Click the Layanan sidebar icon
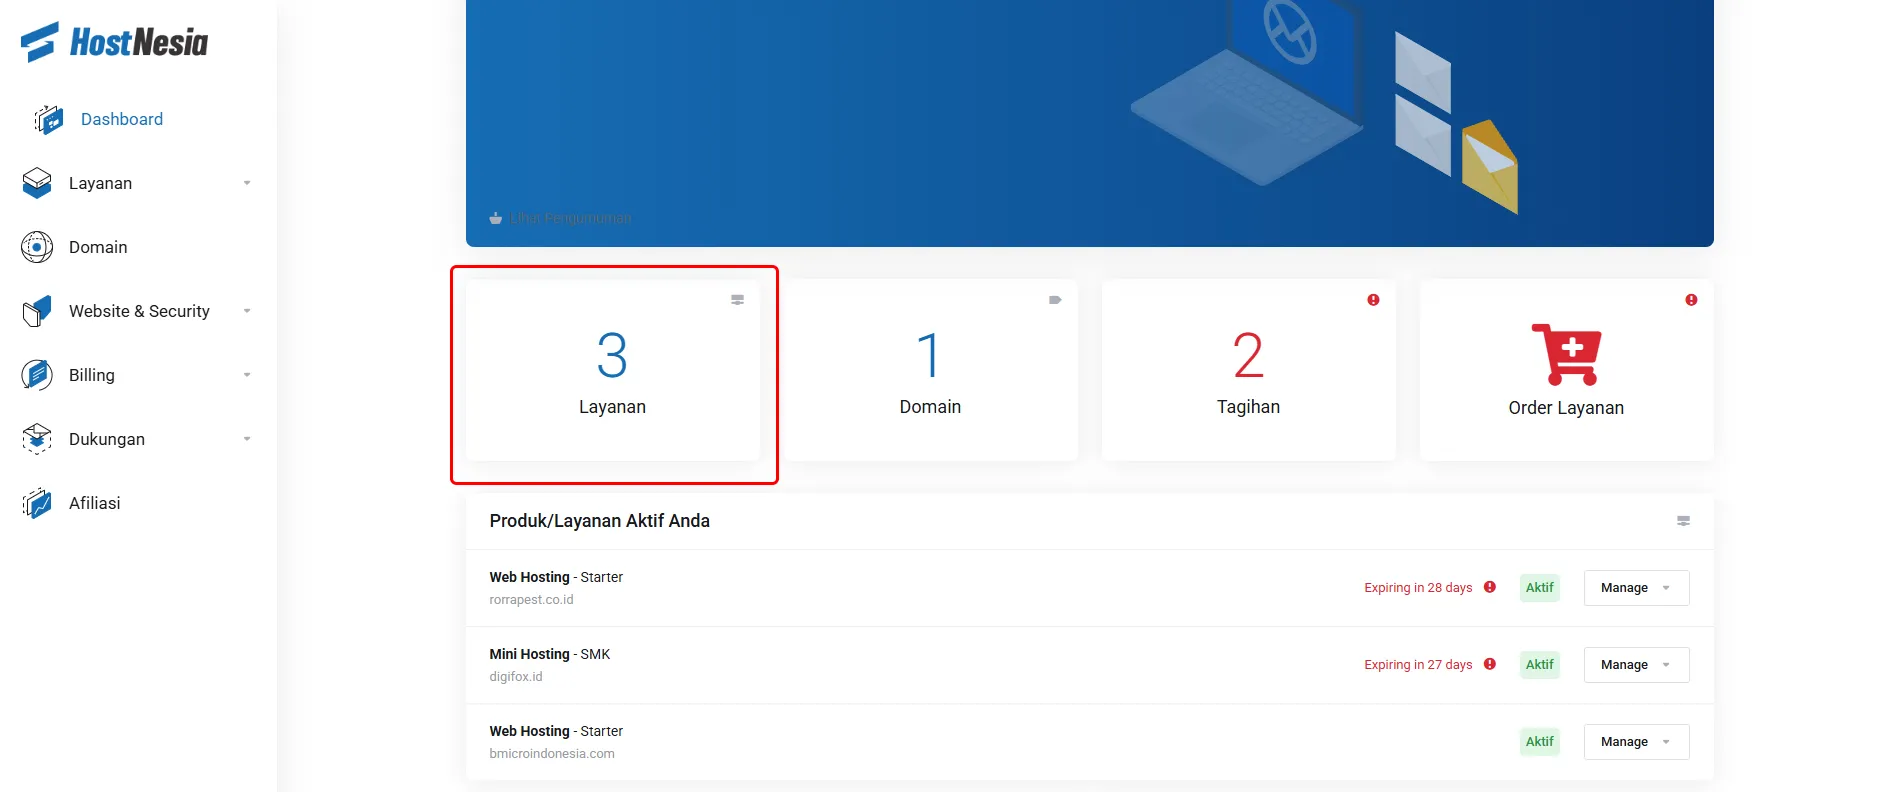This screenshot has height=792, width=1896. [x=37, y=183]
